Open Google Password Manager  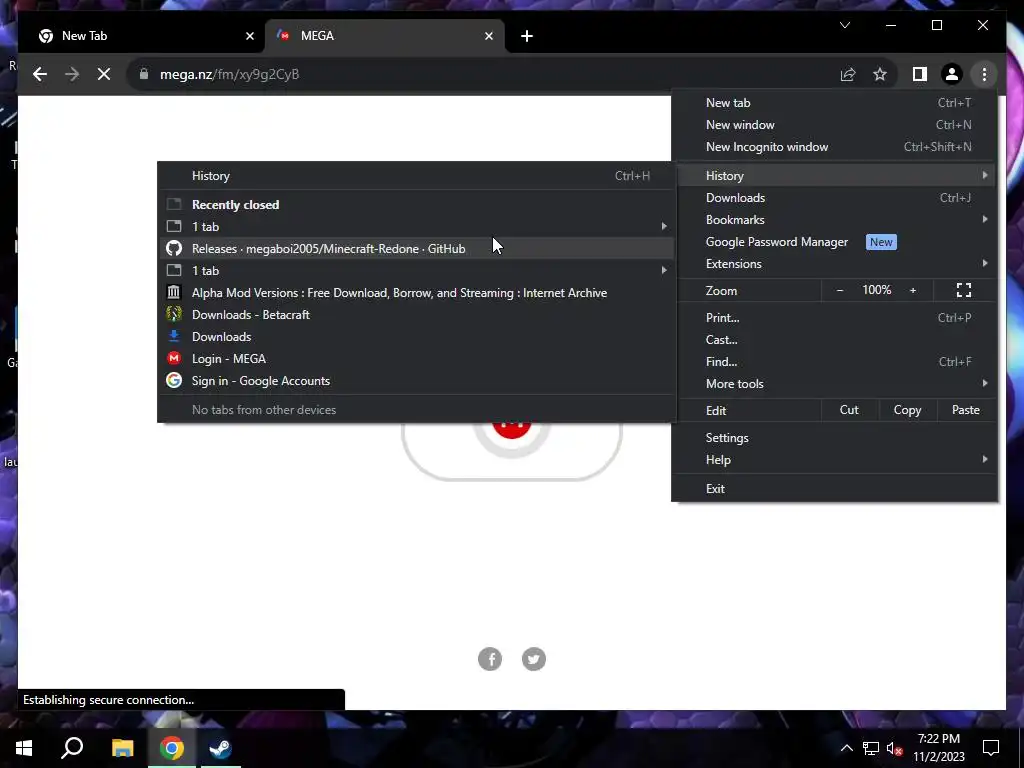pos(835,242)
